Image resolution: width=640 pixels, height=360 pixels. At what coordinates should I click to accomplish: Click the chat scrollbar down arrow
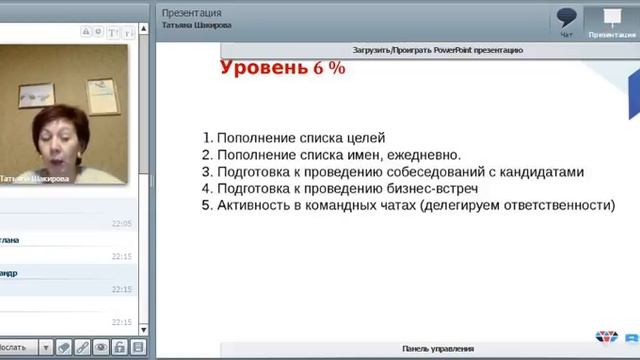pyautogui.click(x=144, y=329)
